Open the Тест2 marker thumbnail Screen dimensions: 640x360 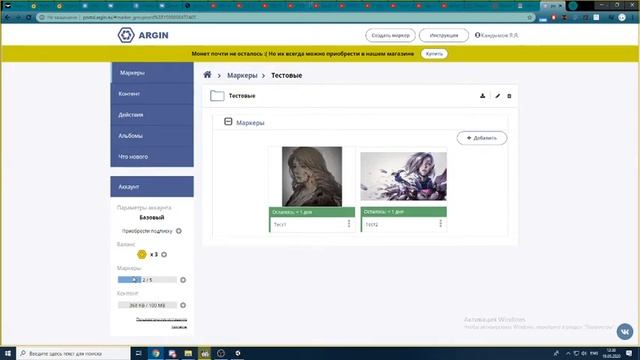pyautogui.click(x=403, y=176)
